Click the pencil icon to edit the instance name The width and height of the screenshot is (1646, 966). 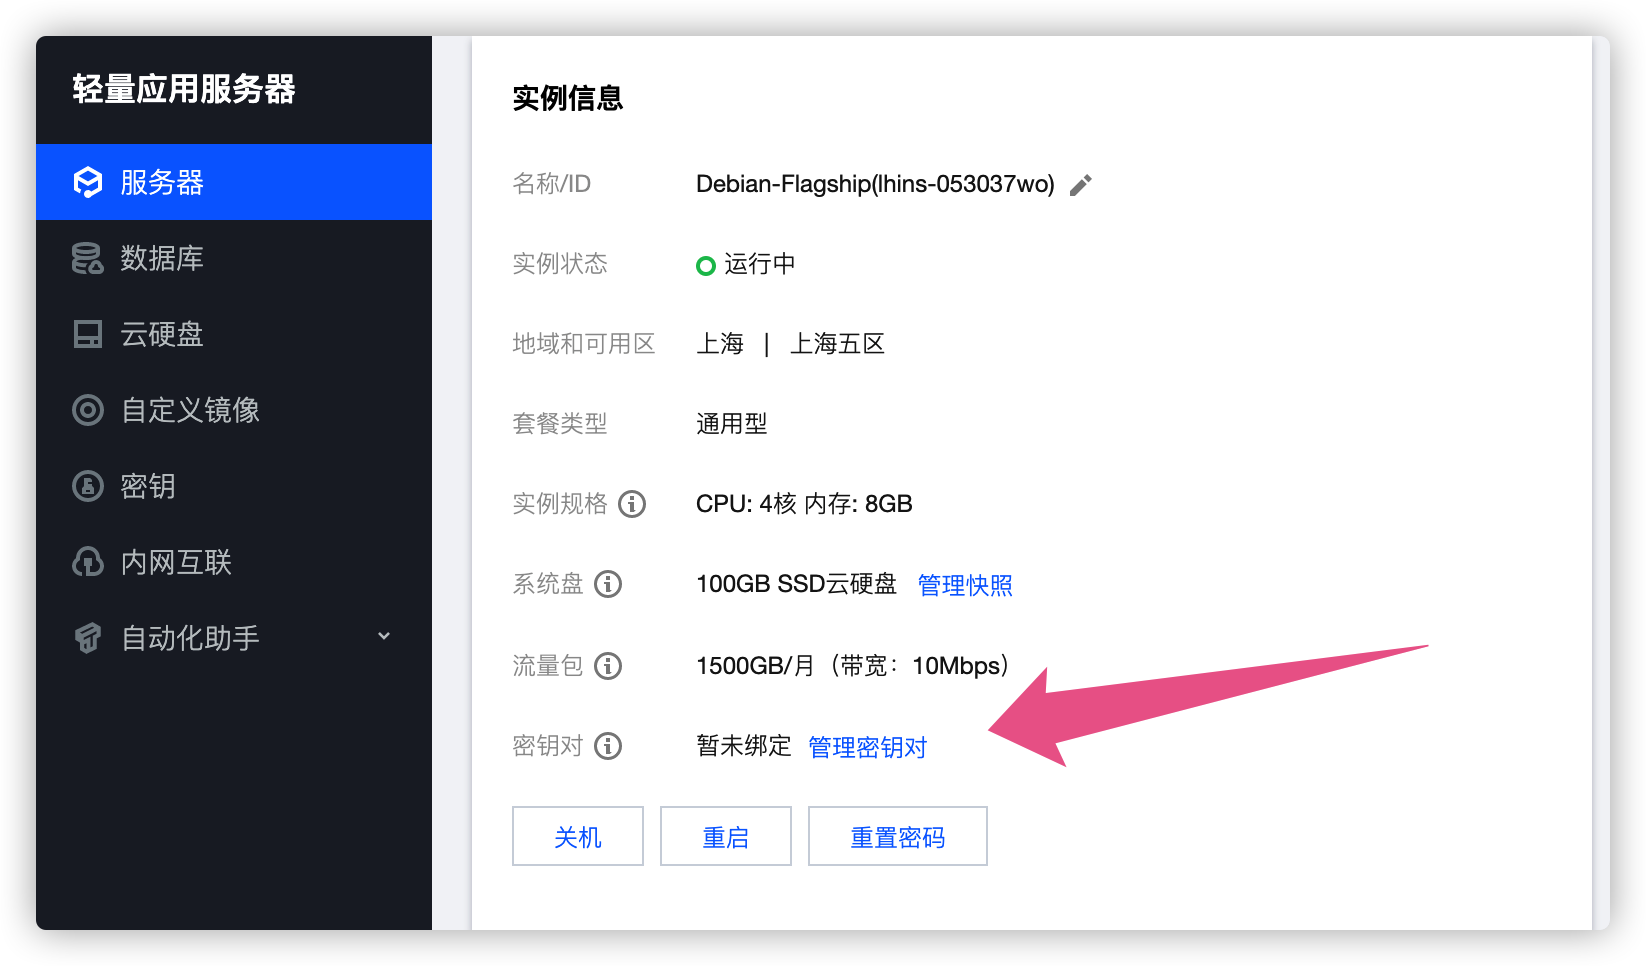[1081, 185]
